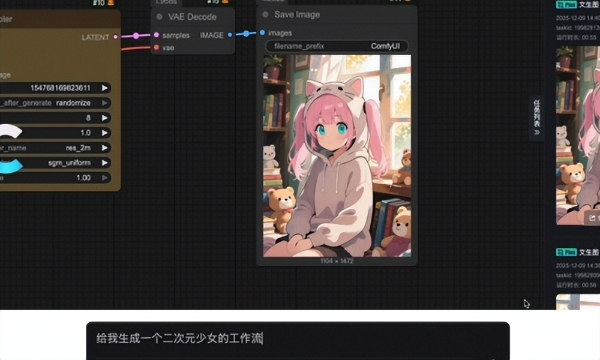
Task: Click the VAE Decode node title
Action: pyautogui.click(x=192, y=17)
